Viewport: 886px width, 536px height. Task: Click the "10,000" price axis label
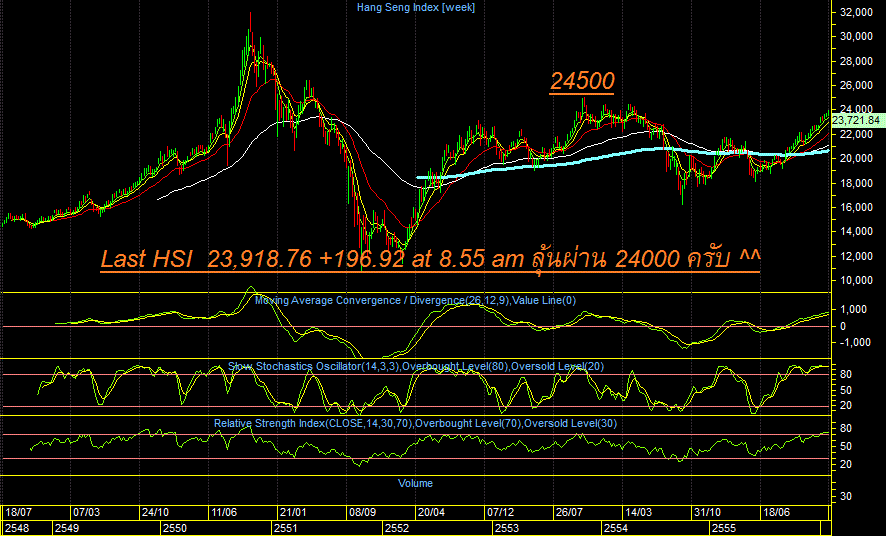857,280
